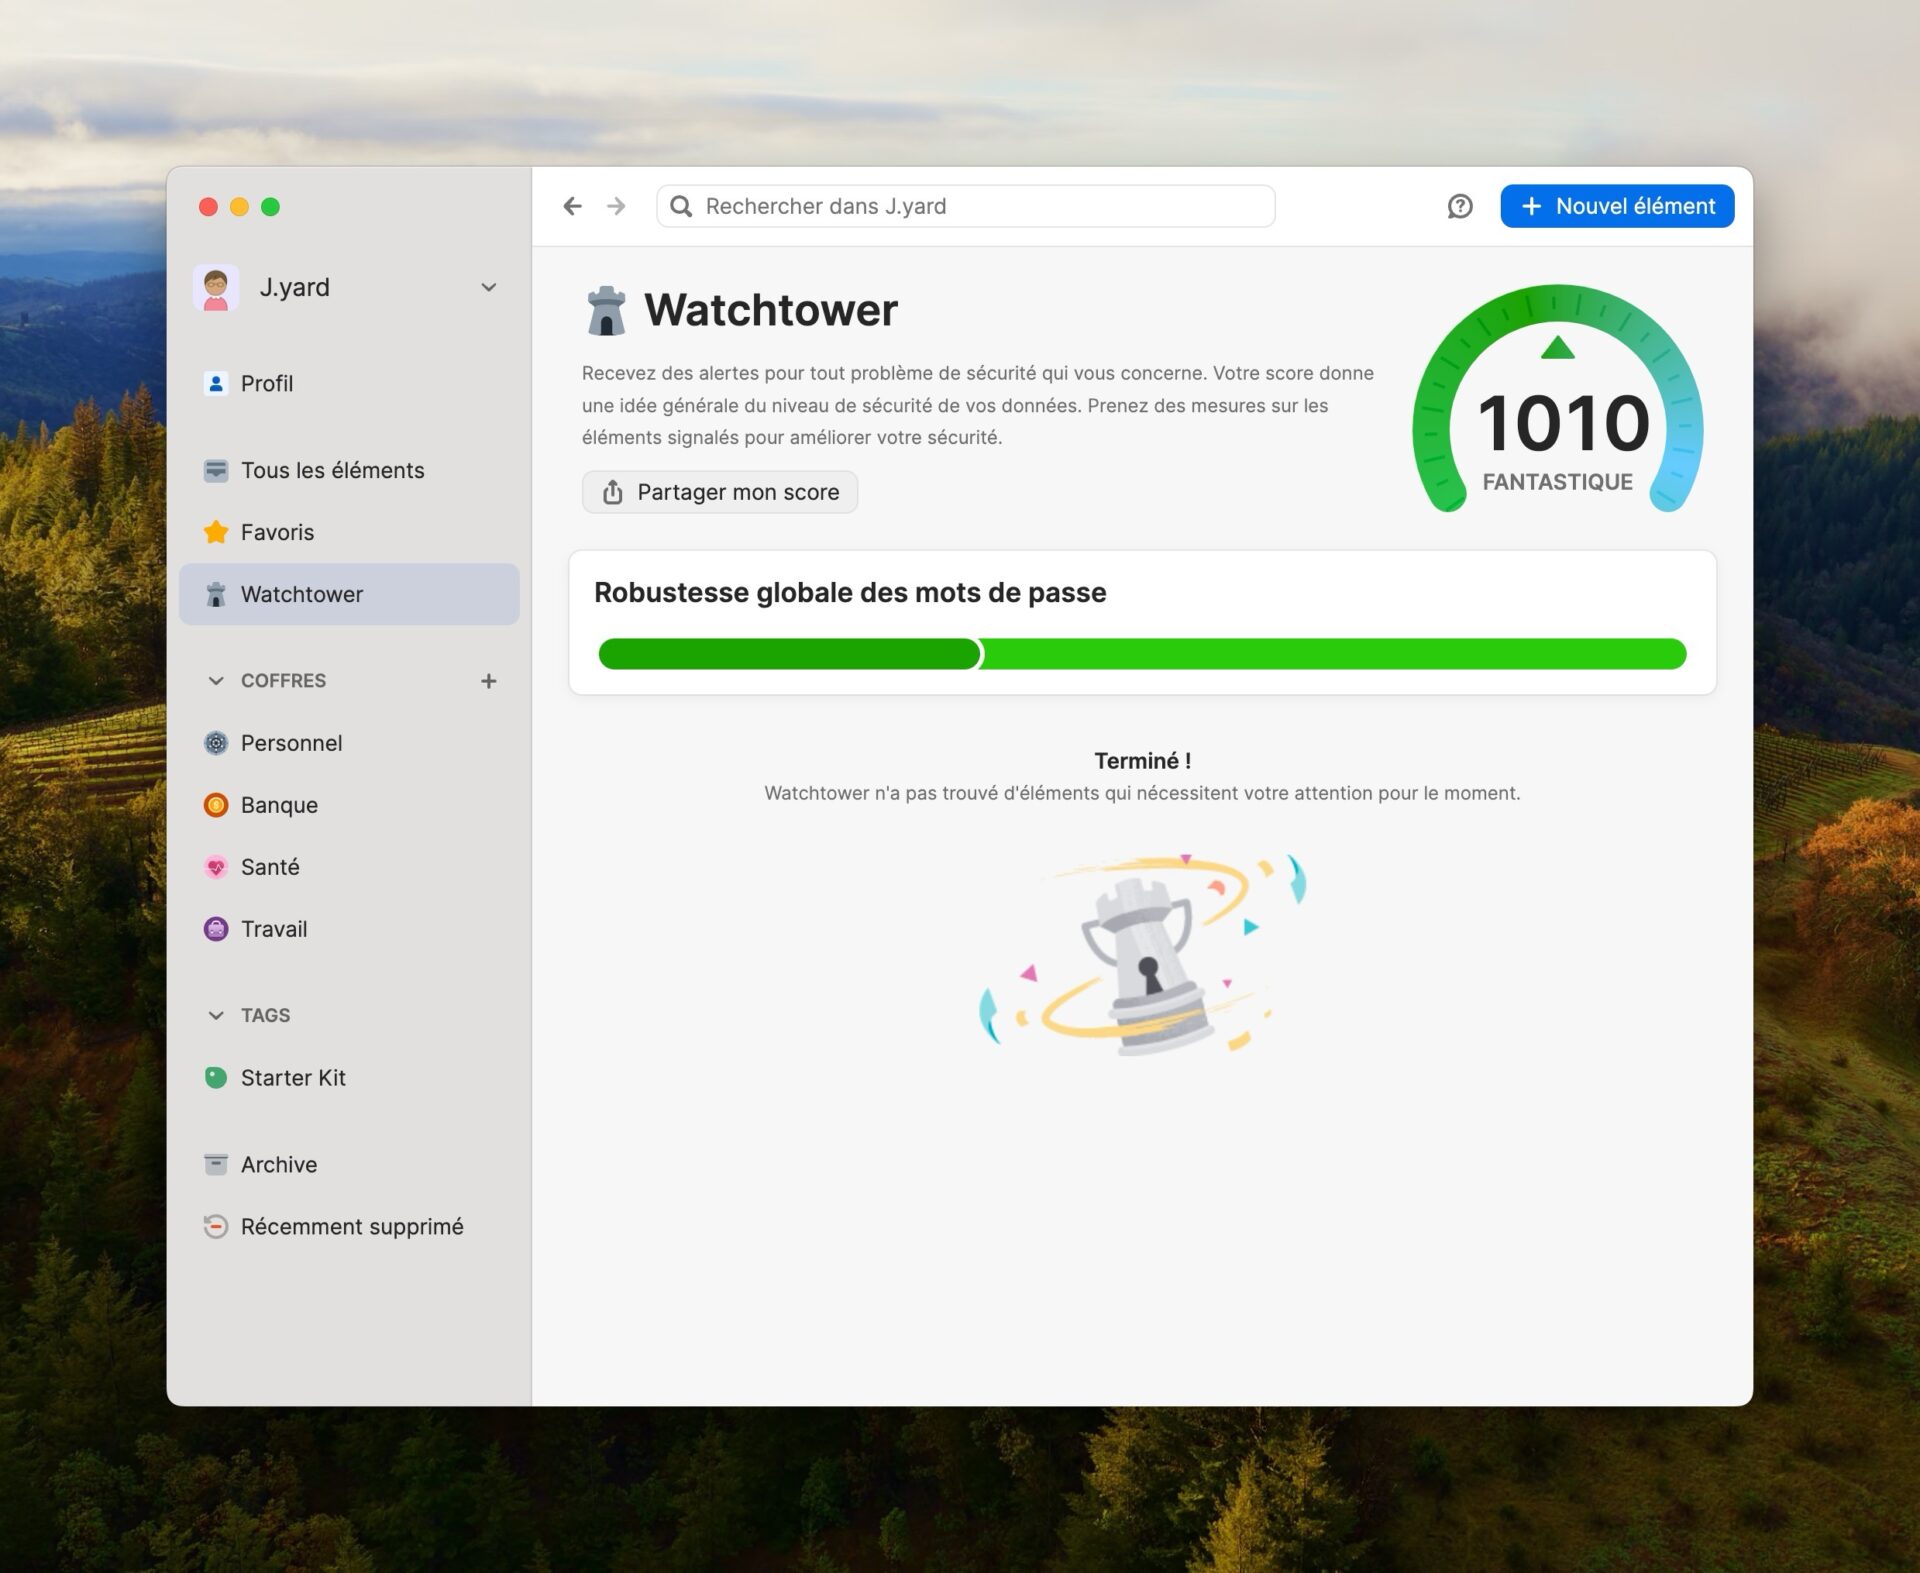The image size is (1920, 1573).
Task: Open Profil in the sidebar
Action: coord(349,383)
